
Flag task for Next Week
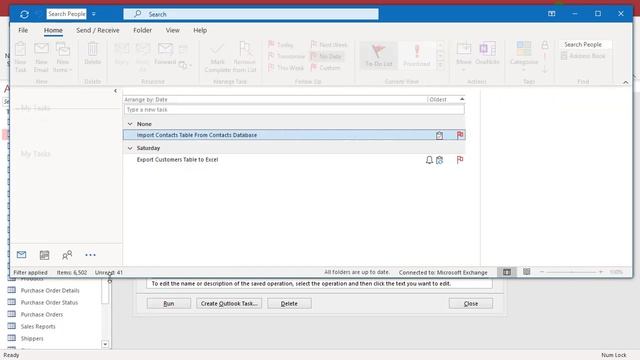click(329, 44)
